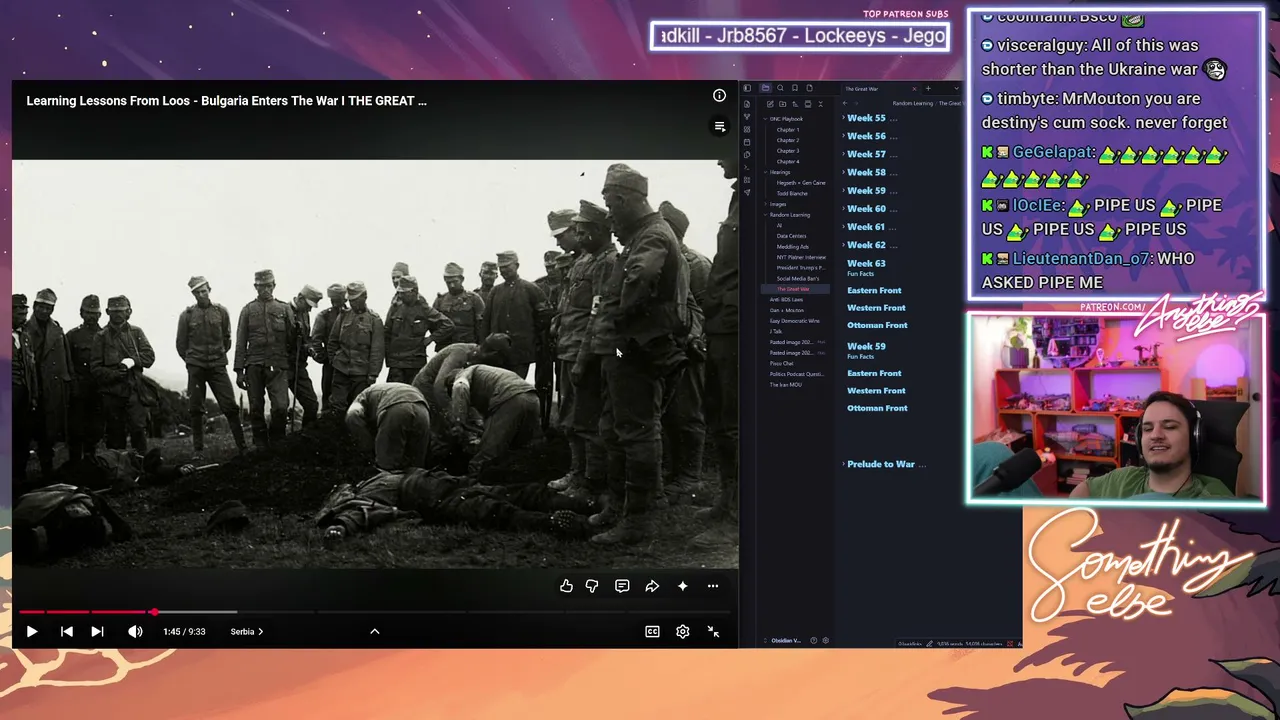Viewport: 1280px width, 720px height.
Task: Open Obsidian help icon
Action: pyautogui.click(x=813, y=641)
